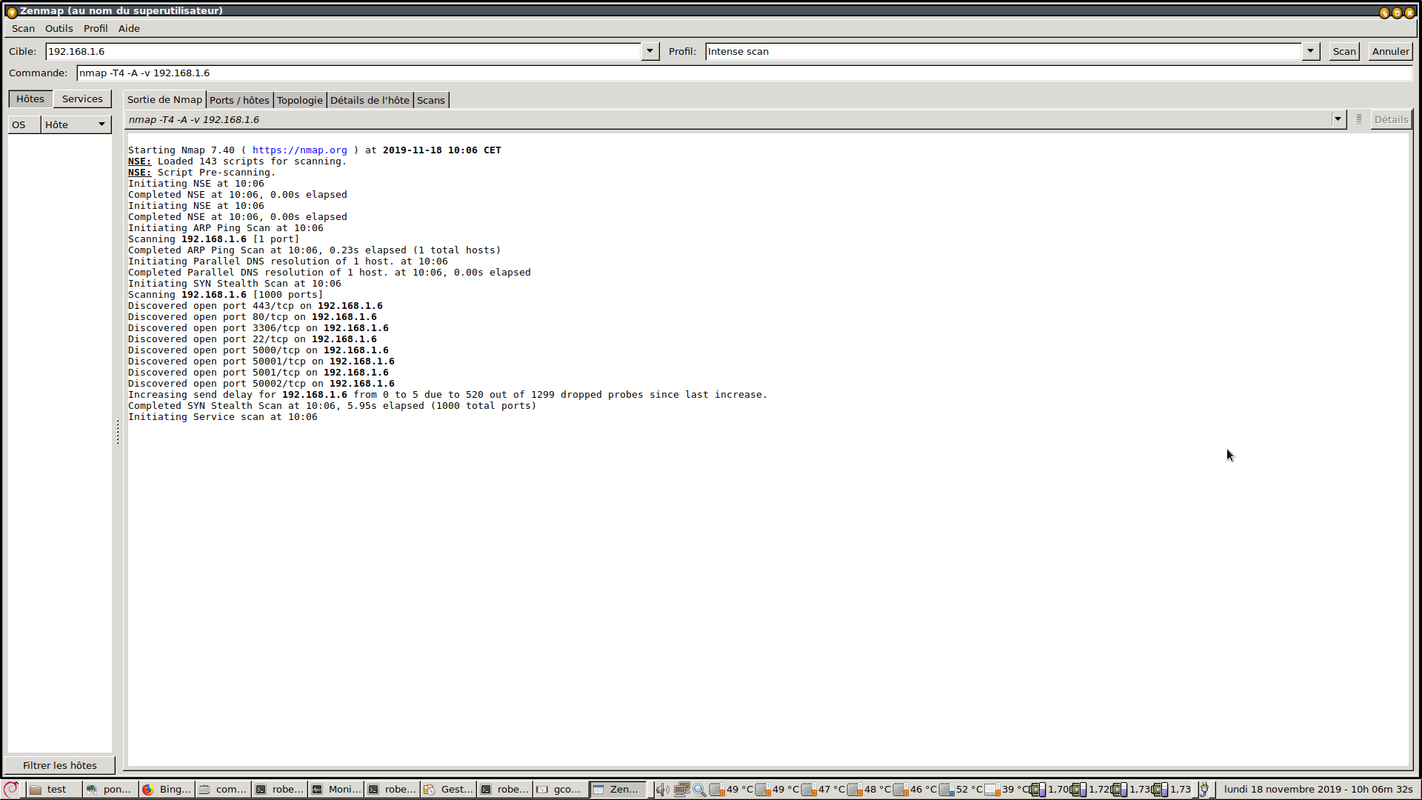
Task: Click the 48 °C temperature sensor applet
Action: pos(869,789)
